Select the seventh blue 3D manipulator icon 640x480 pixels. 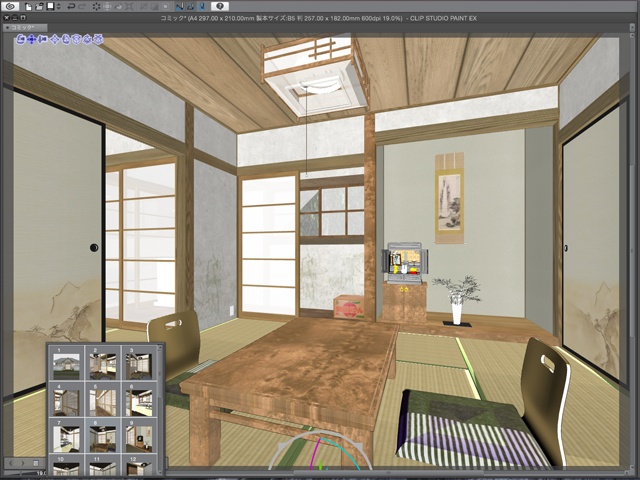[87, 40]
